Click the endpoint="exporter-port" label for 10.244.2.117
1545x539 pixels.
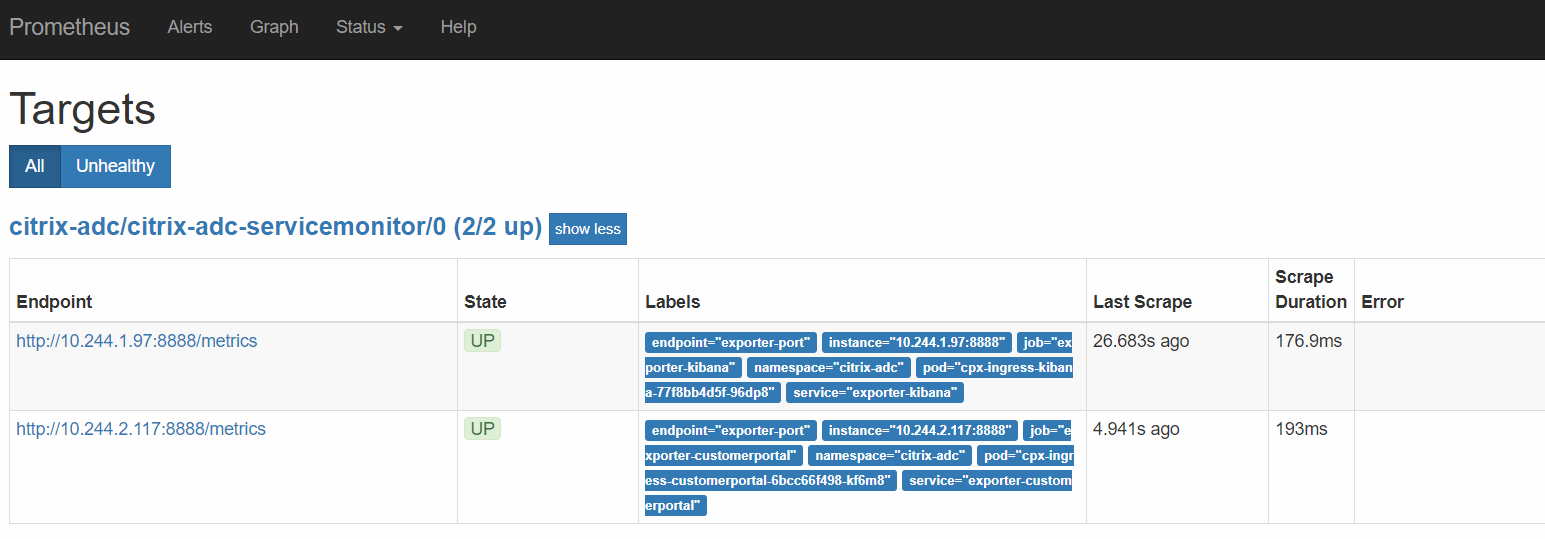coord(731,430)
